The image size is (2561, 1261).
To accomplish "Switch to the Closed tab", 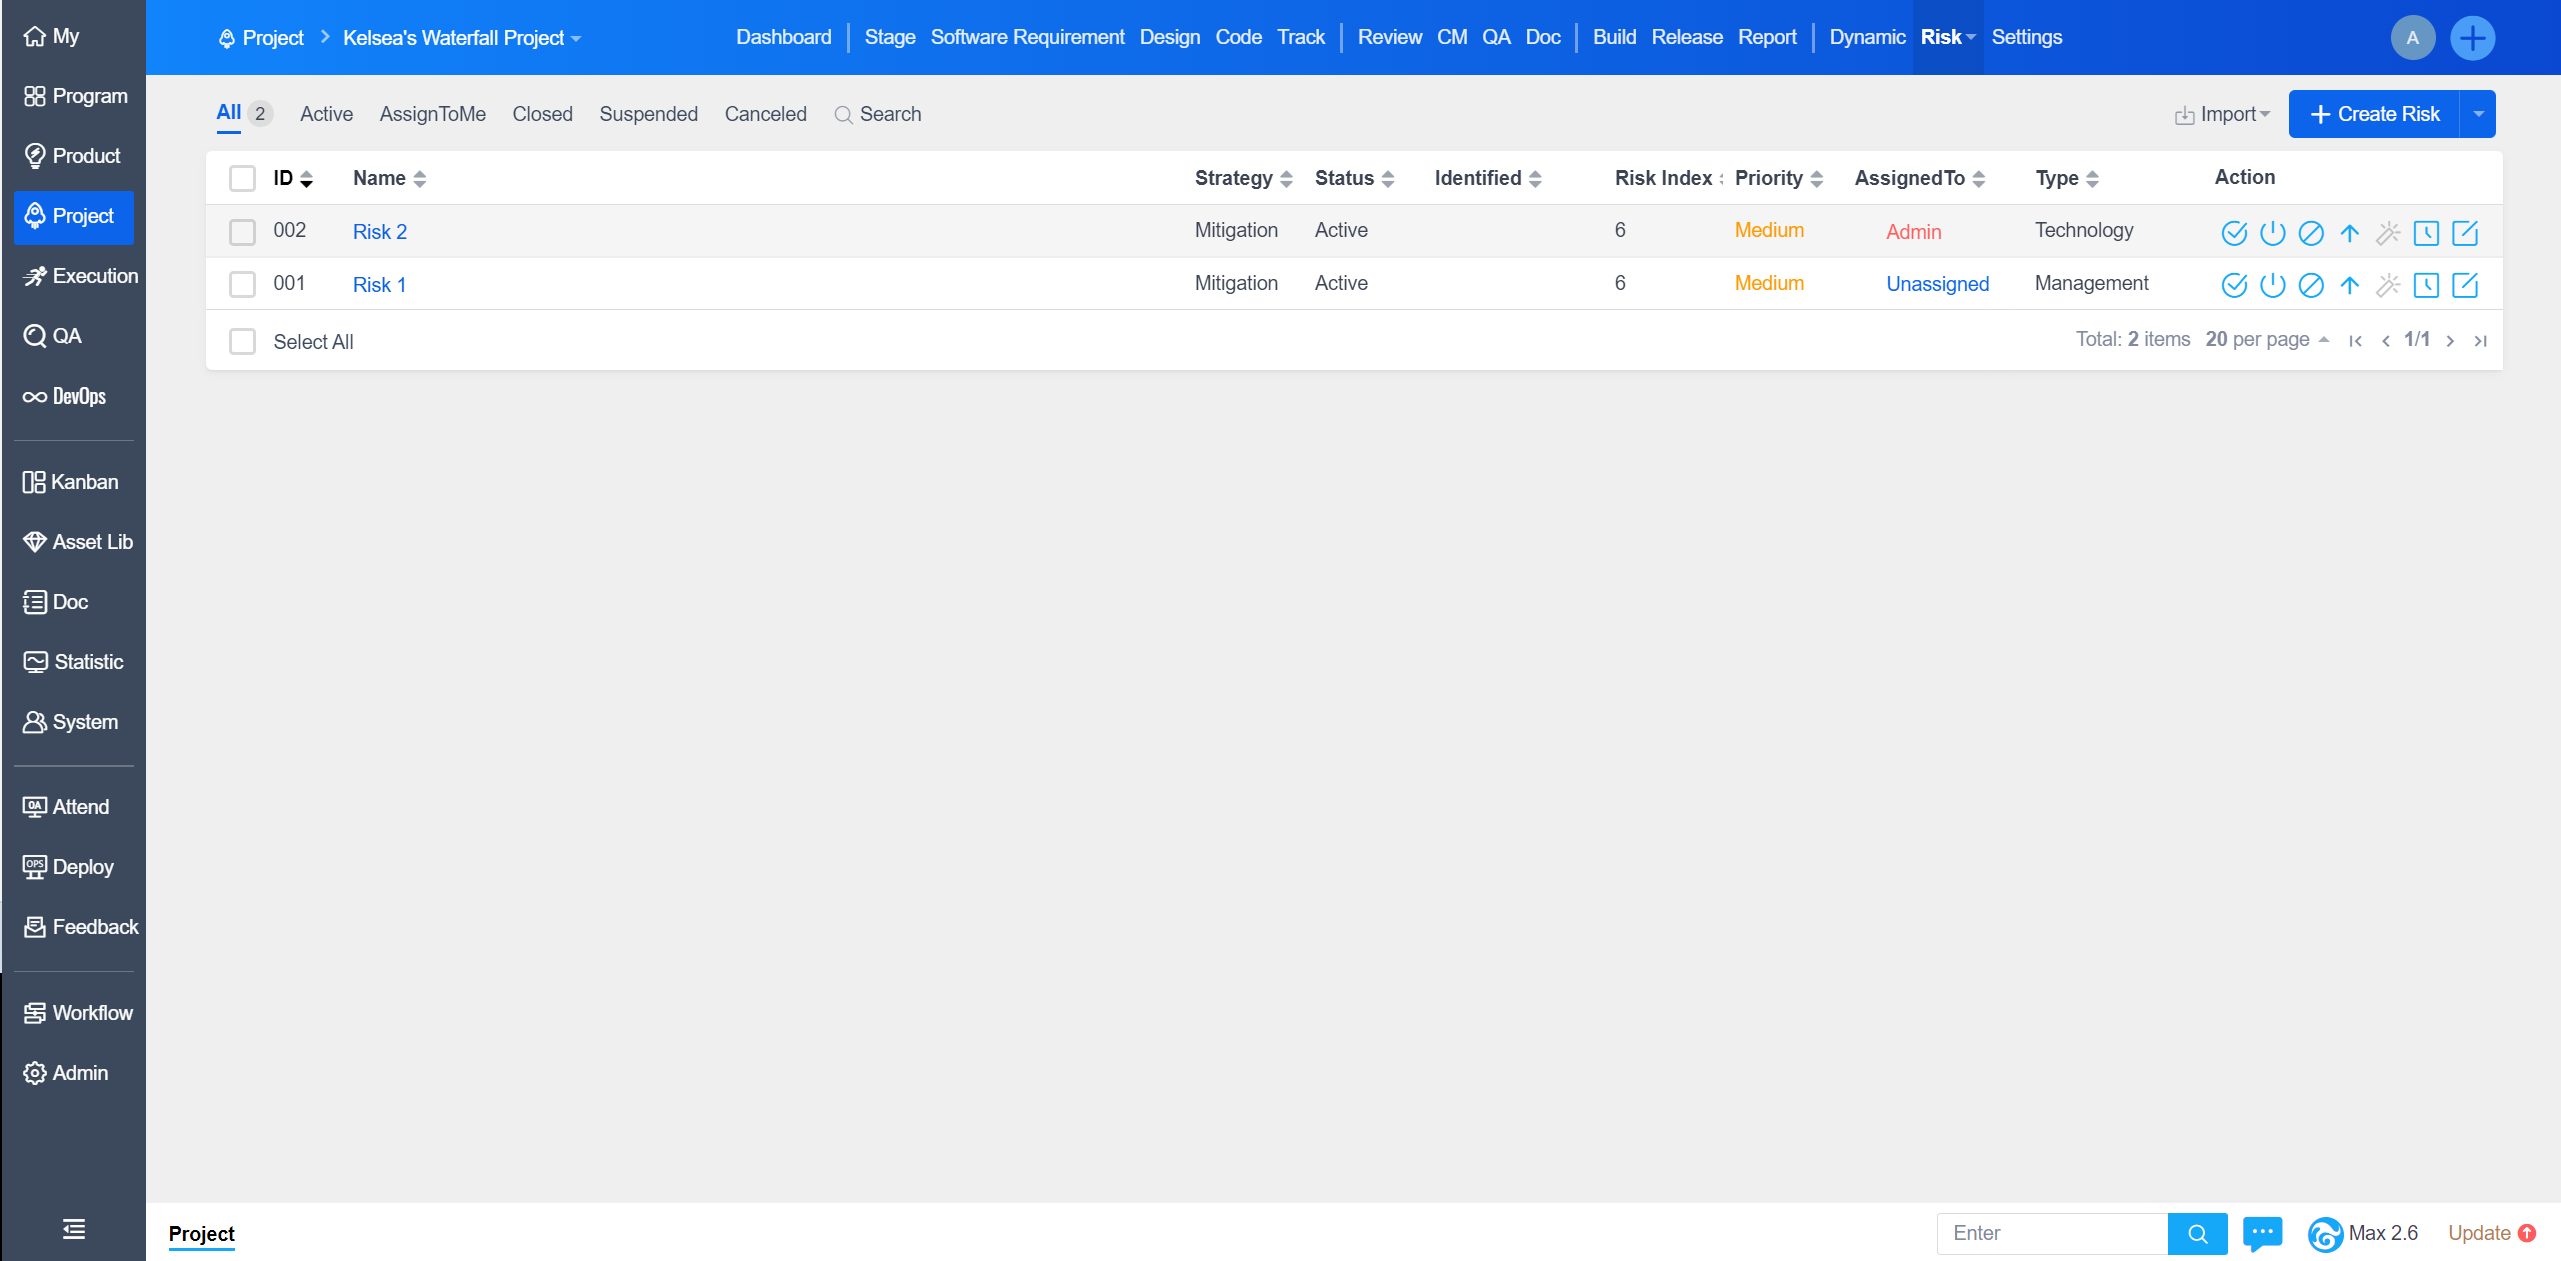I will [x=542, y=114].
